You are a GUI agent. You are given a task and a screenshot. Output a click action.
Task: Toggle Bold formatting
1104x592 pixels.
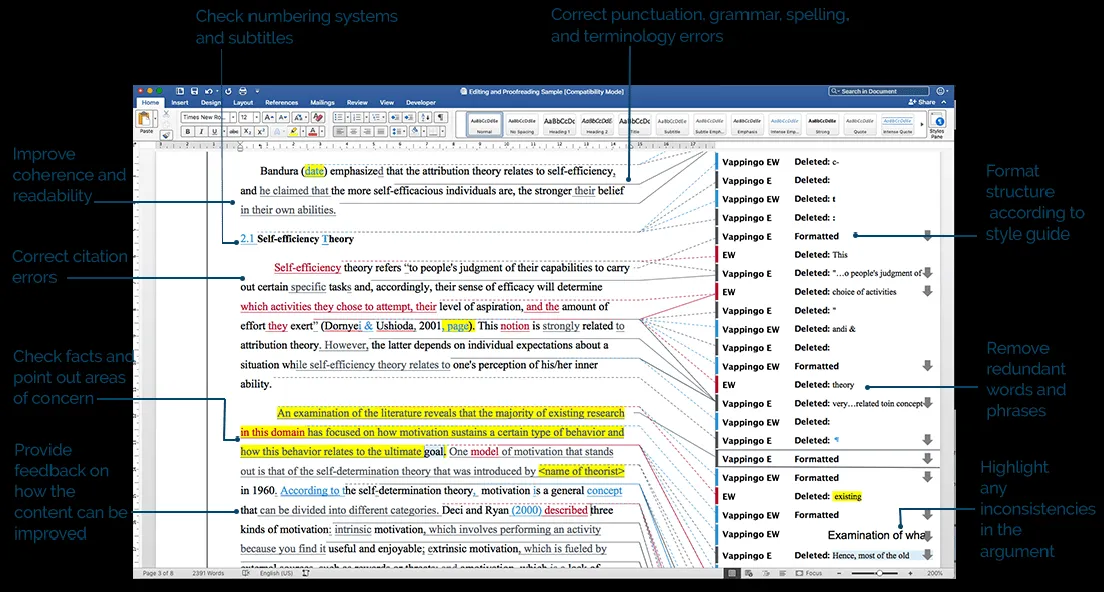(188, 132)
